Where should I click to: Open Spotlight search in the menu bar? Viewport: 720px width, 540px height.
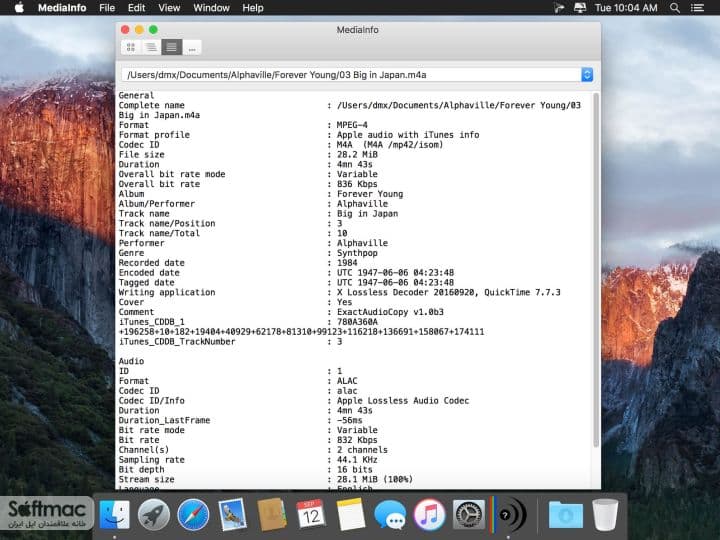click(675, 8)
